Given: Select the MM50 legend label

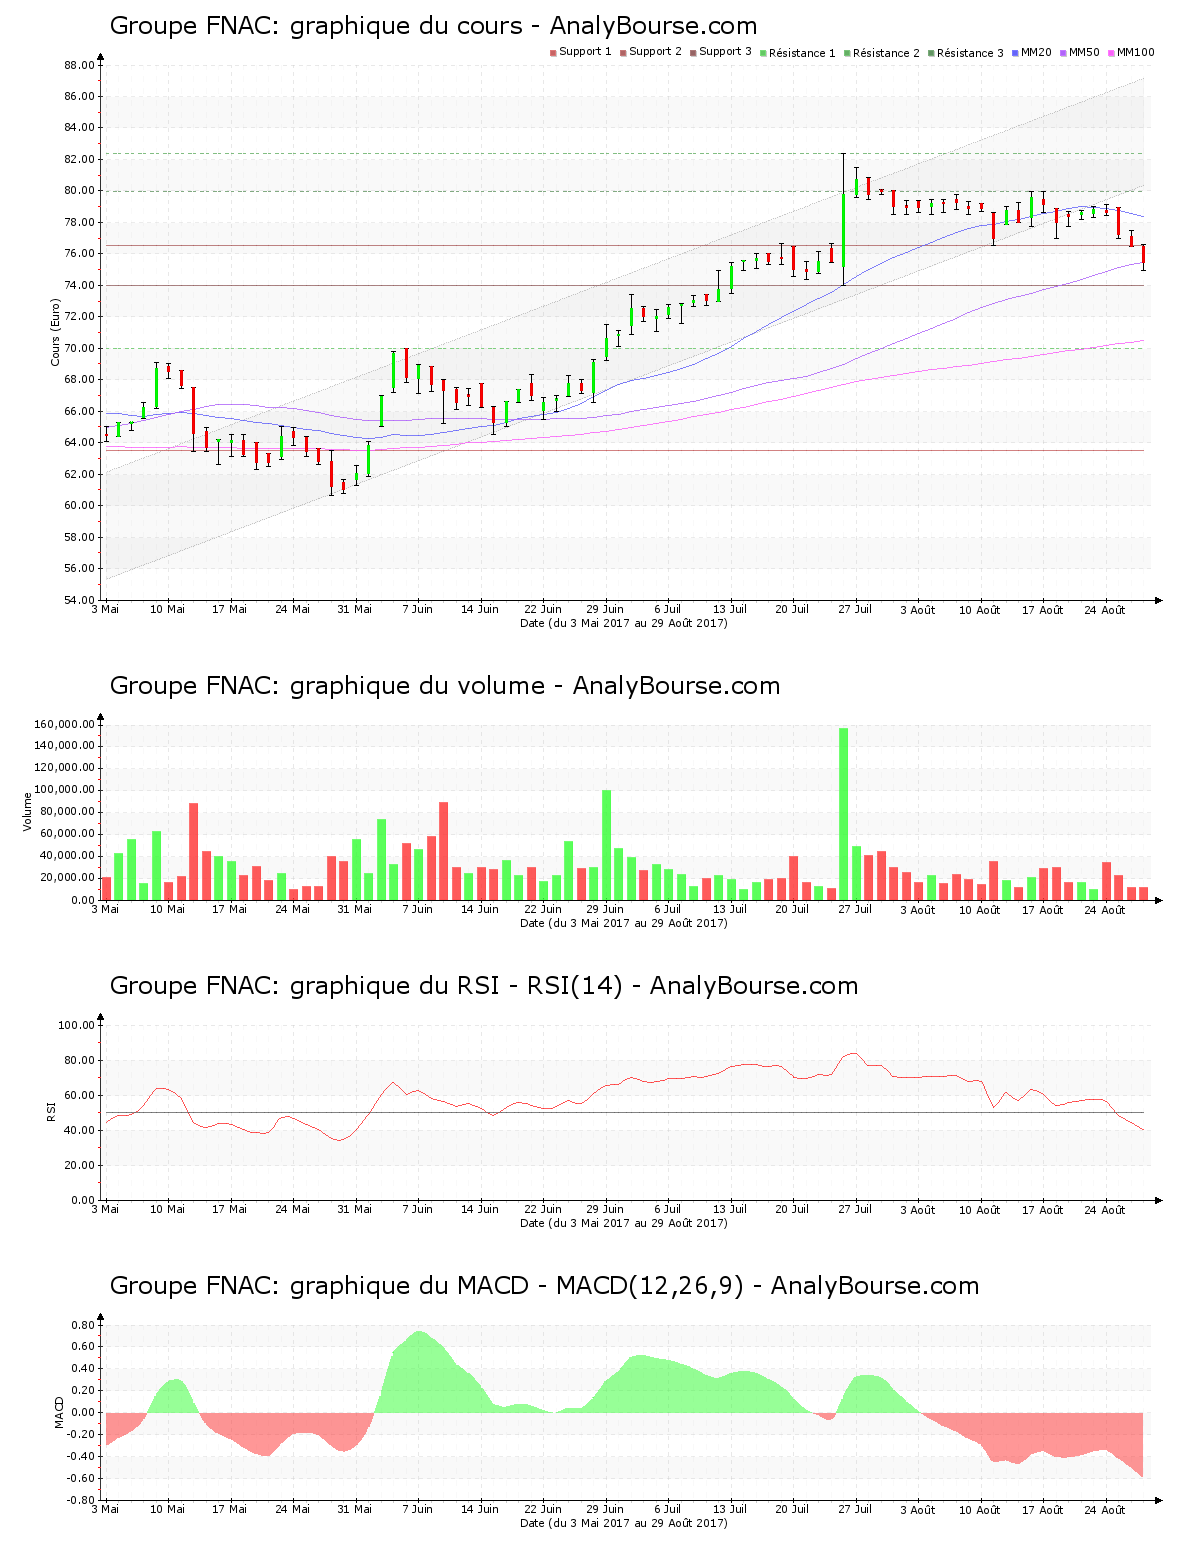Looking at the screenshot, I should pyautogui.click(x=1084, y=52).
